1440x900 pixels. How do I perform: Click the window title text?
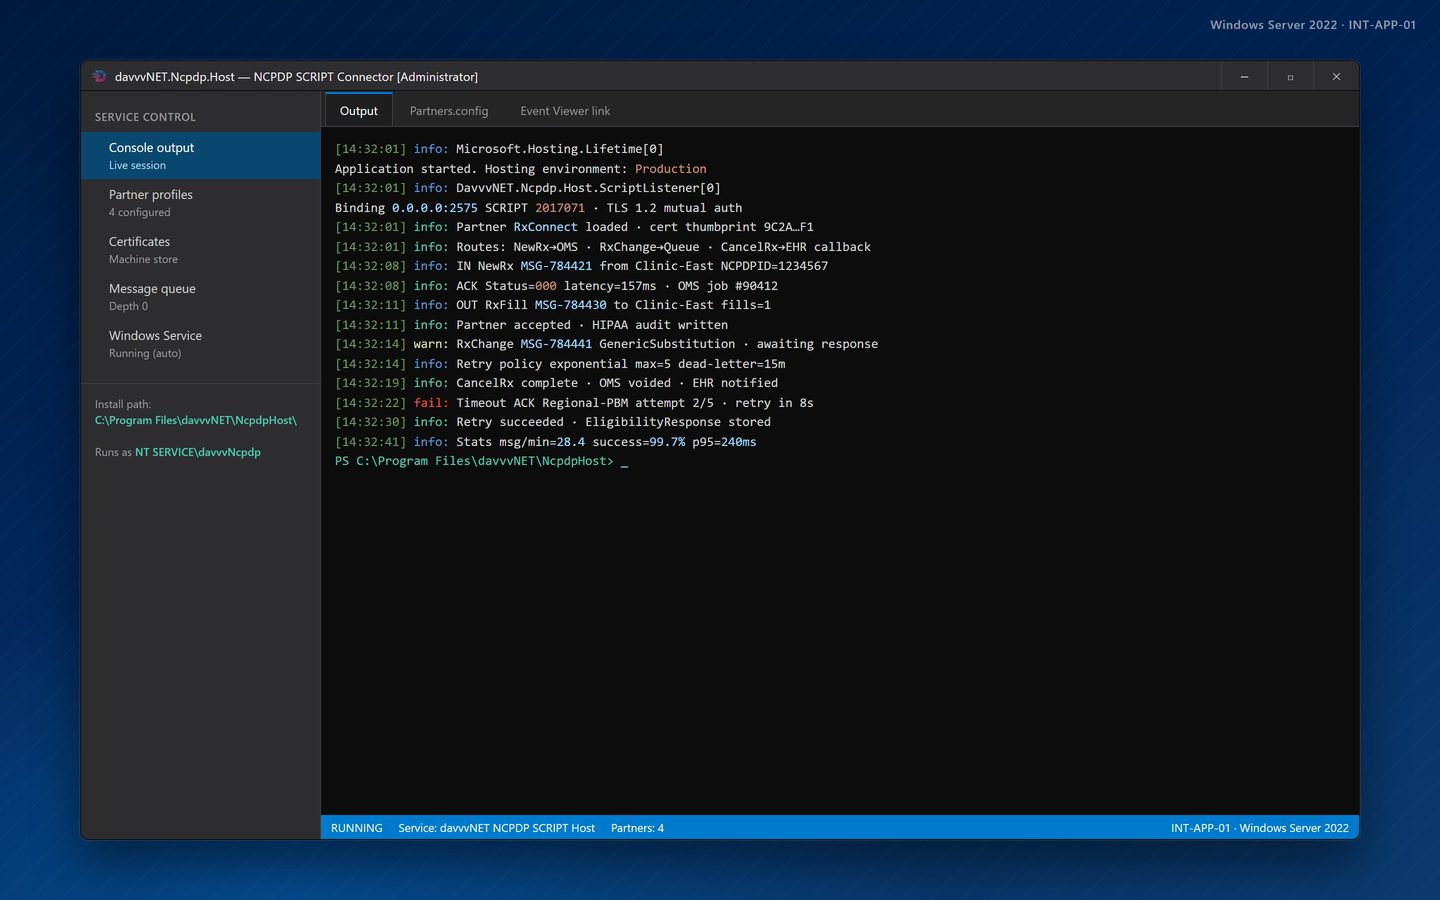(296, 76)
